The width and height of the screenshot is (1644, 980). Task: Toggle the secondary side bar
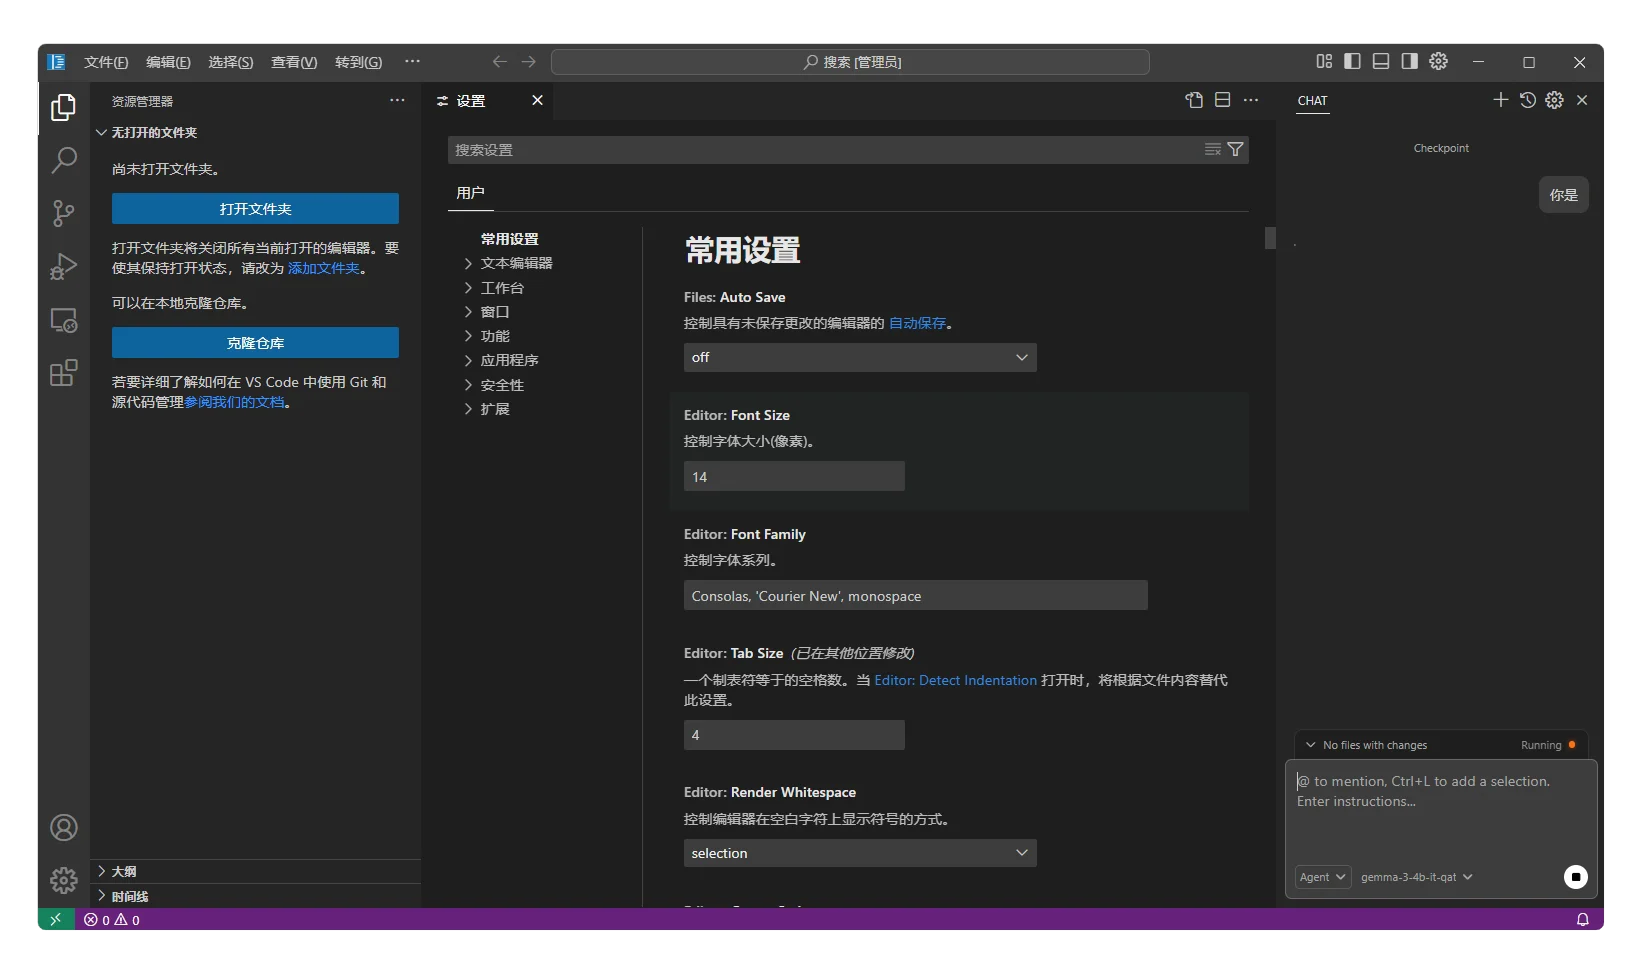tap(1409, 62)
